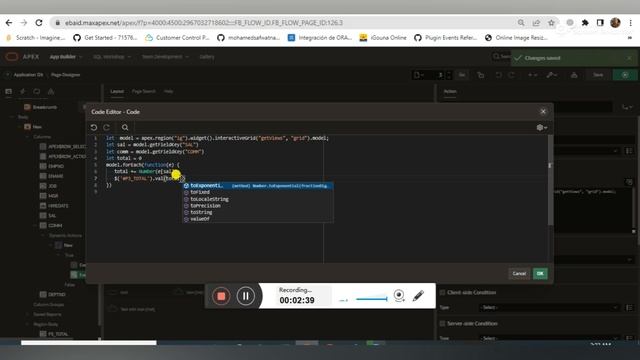The image size is (640, 360).
Task: Select the Action tab in property editor
Action: 450,91
